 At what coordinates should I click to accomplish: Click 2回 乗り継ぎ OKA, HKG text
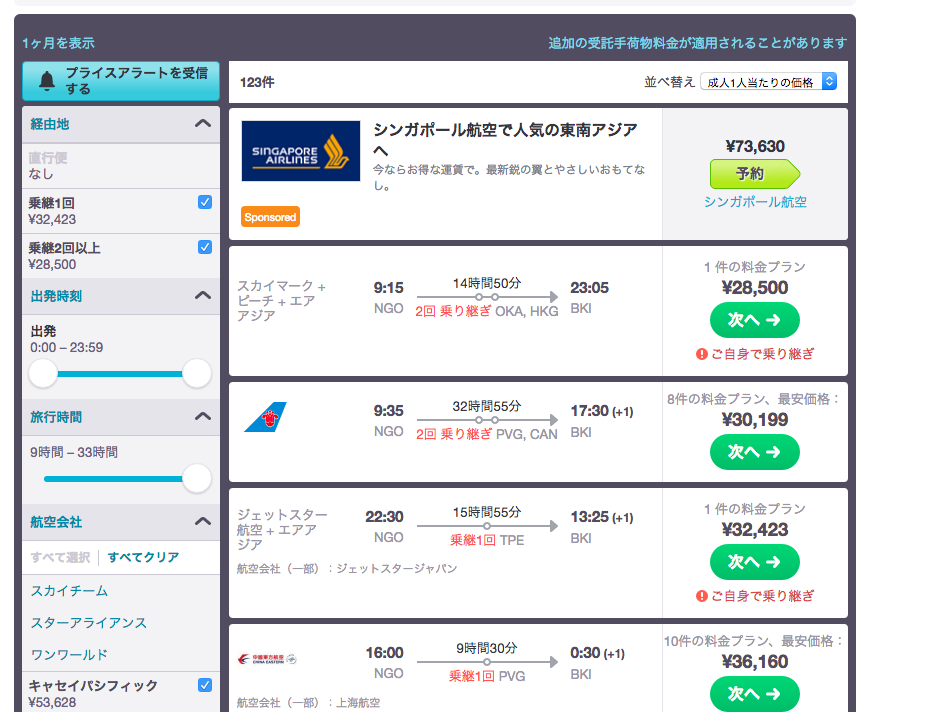(487, 311)
